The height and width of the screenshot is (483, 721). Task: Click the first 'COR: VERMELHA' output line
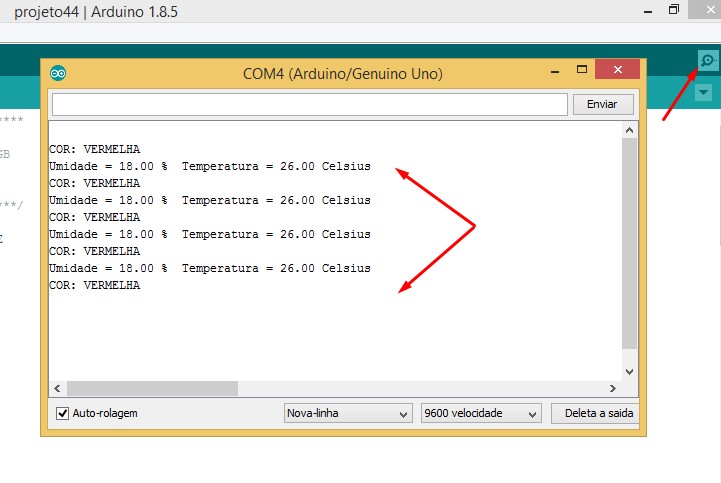pyautogui.click(x=94, y=149)
